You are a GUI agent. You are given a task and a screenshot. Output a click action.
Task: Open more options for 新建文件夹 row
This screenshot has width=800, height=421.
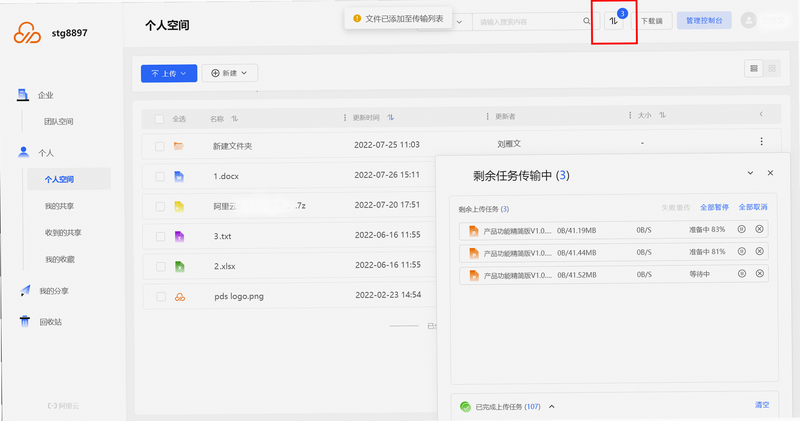pyautogui.click(x=761, y=141)
